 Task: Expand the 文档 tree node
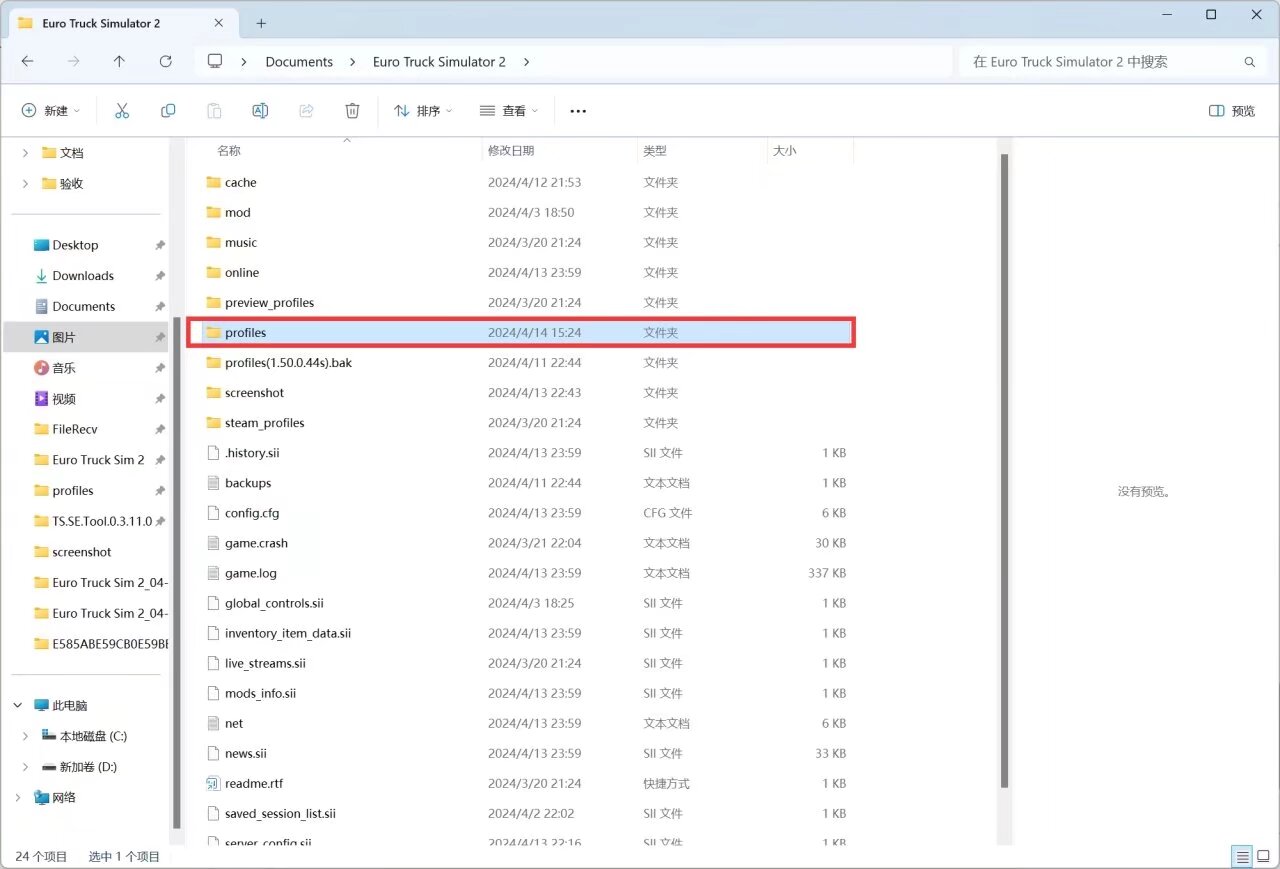[x=25, y=153]
